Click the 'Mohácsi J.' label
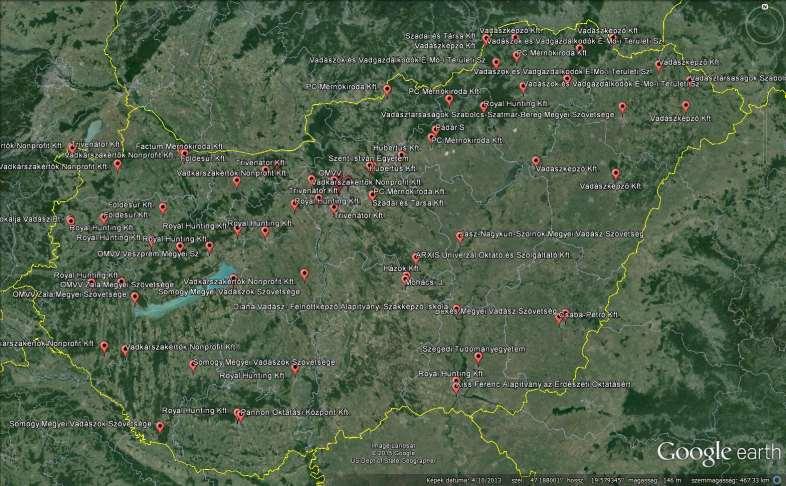The image size is (786, 486). click(x=424, y=282)
